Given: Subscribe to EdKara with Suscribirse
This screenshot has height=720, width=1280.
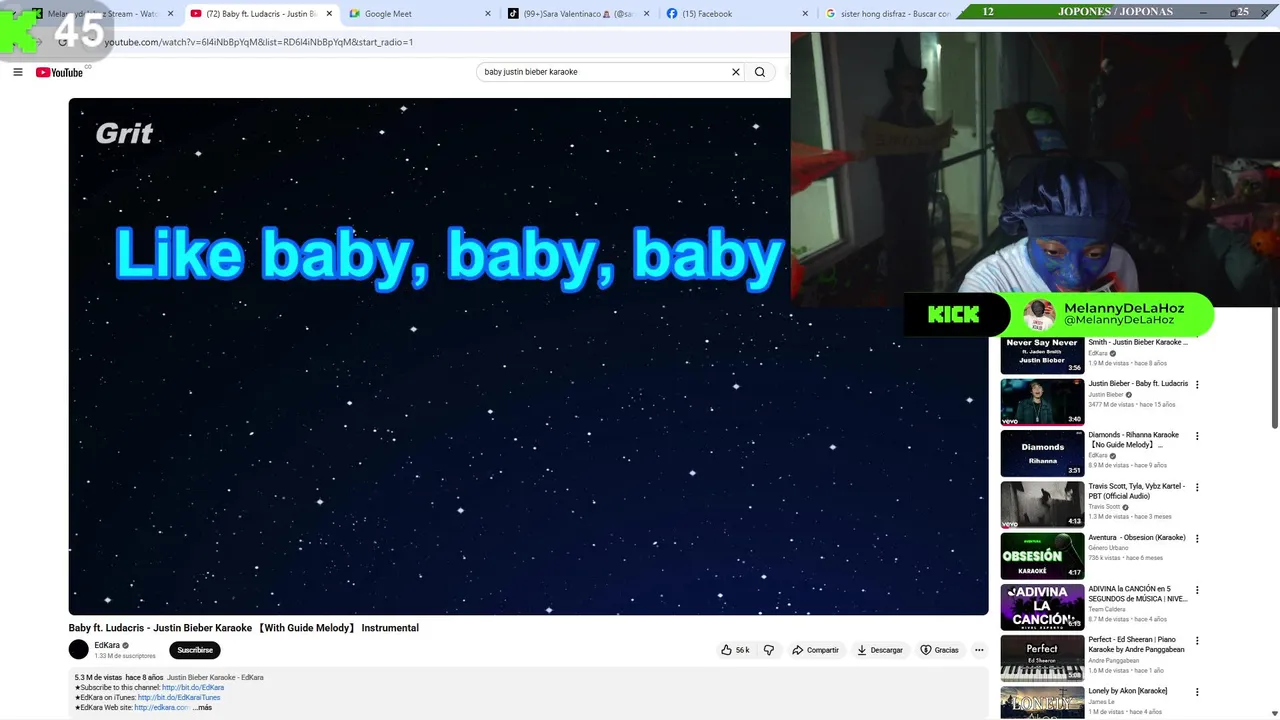Looking at the screenshot, I should tap(195, 650).
